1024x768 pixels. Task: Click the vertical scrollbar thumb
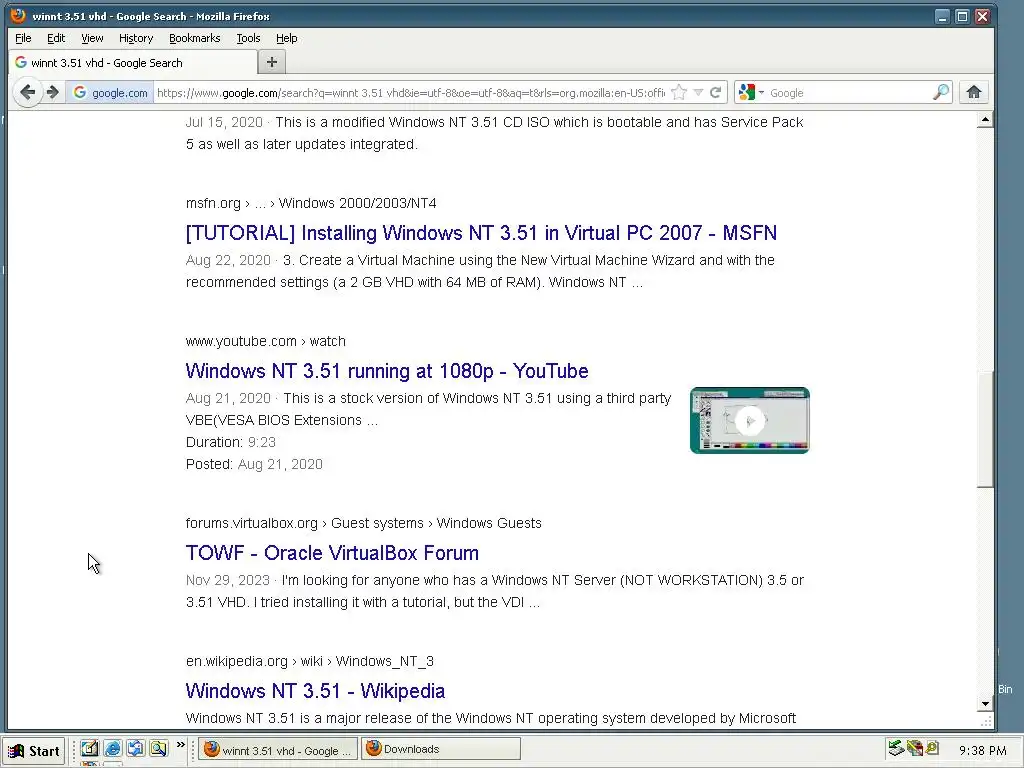(985, 428)
